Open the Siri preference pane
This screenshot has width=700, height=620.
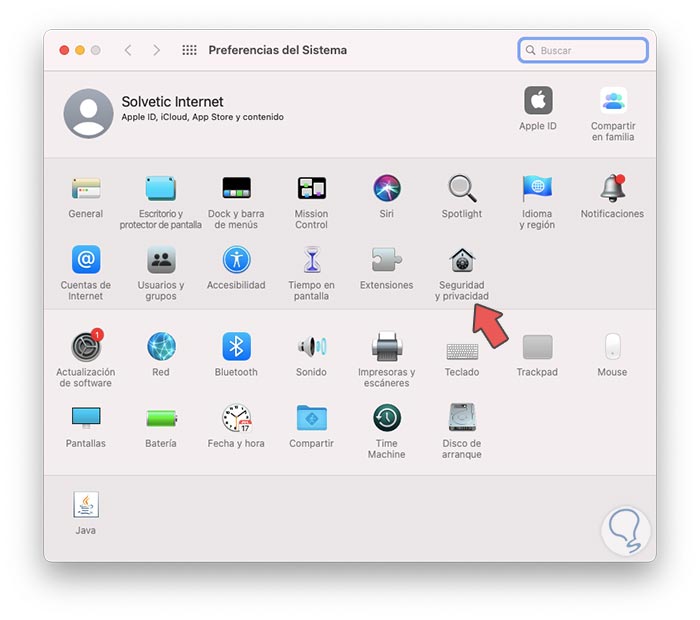click(x=386, y=189)
